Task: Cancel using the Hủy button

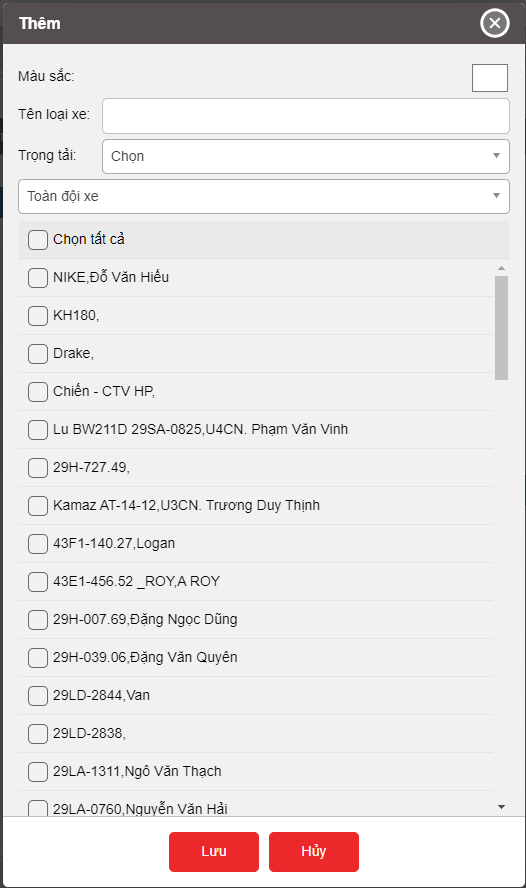Action: 314,851
